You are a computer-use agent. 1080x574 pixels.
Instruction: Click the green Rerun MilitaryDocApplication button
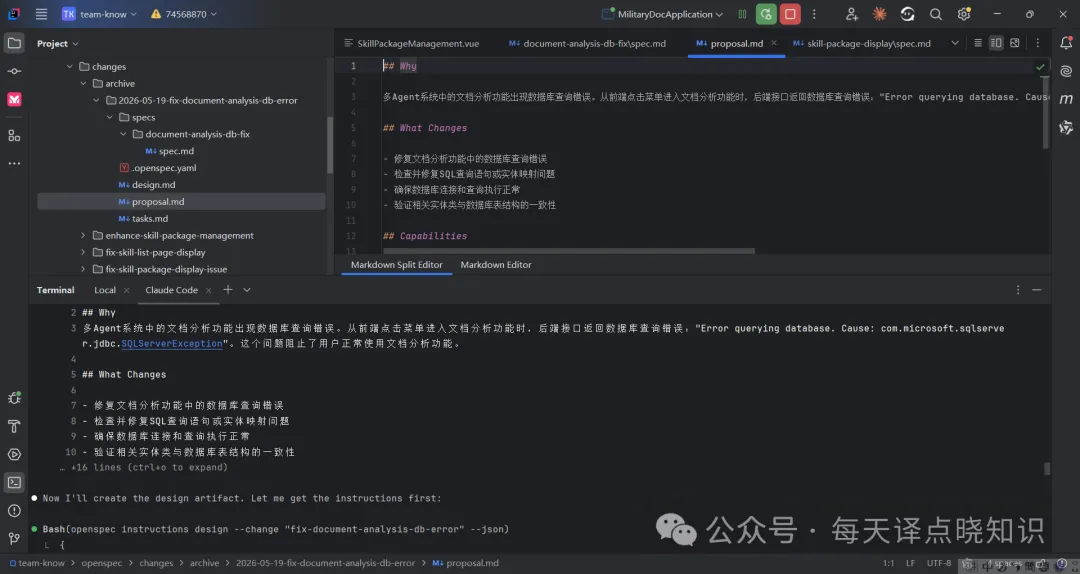click(766, 14)
